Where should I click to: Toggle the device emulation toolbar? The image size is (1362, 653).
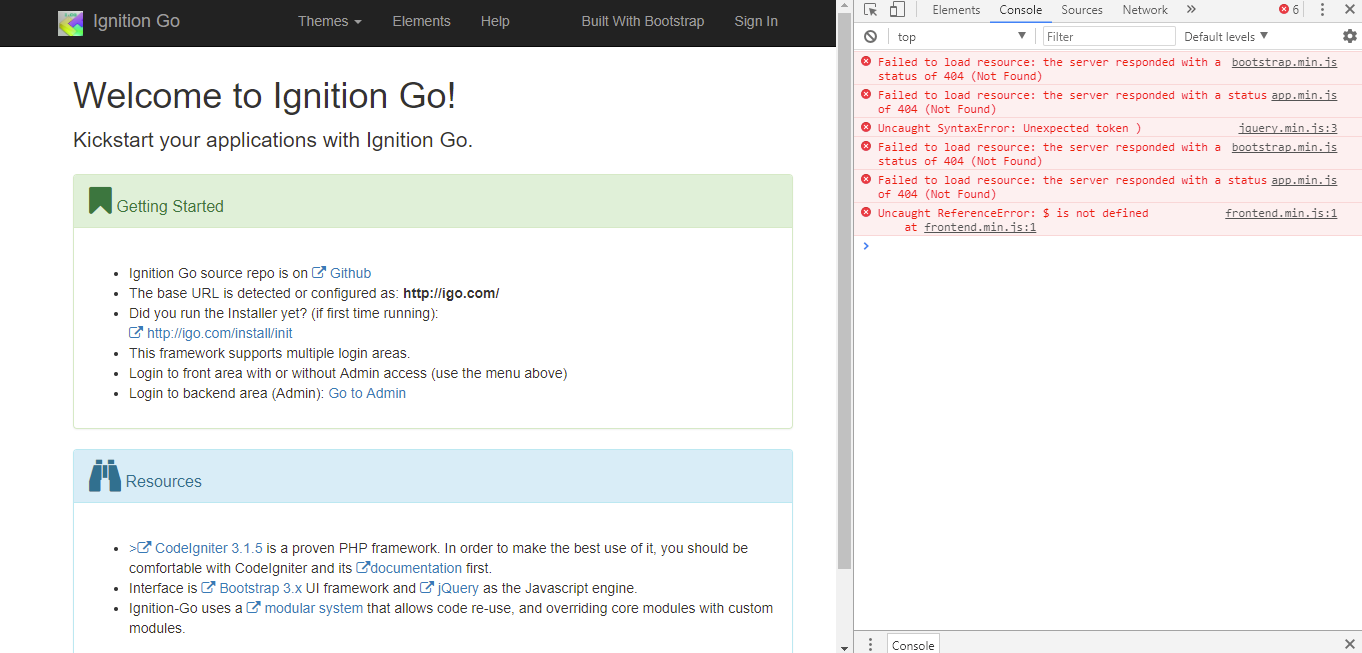coord(897,9)
